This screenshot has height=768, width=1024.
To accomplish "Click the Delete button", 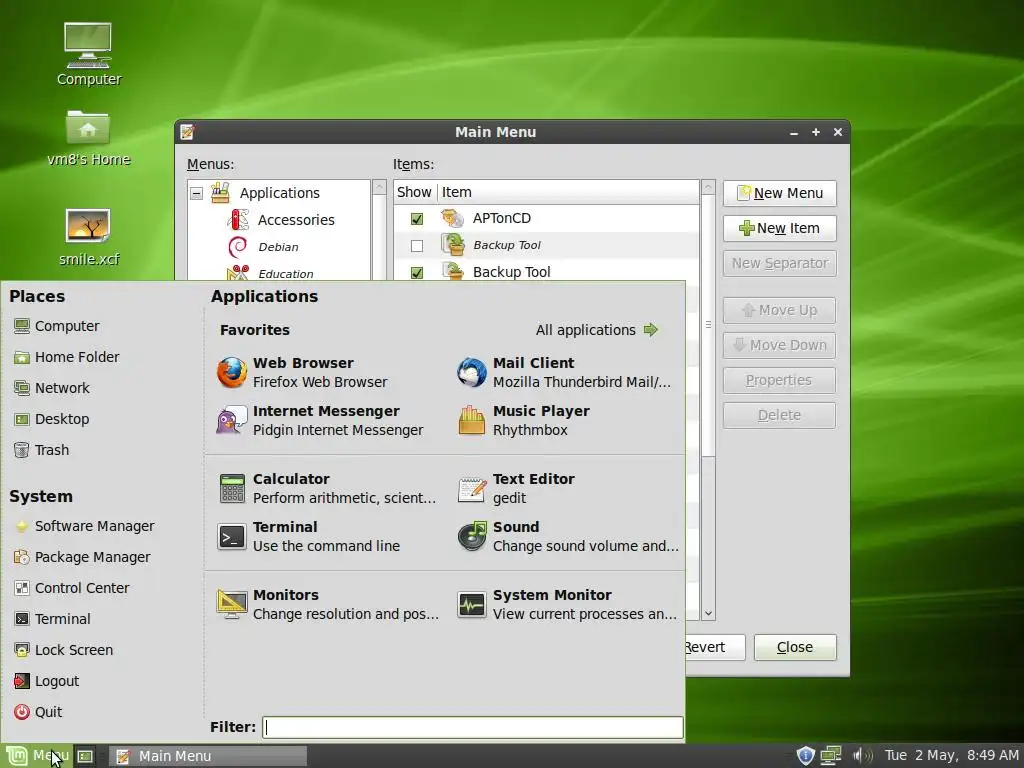I will click(x=780, y=415).
